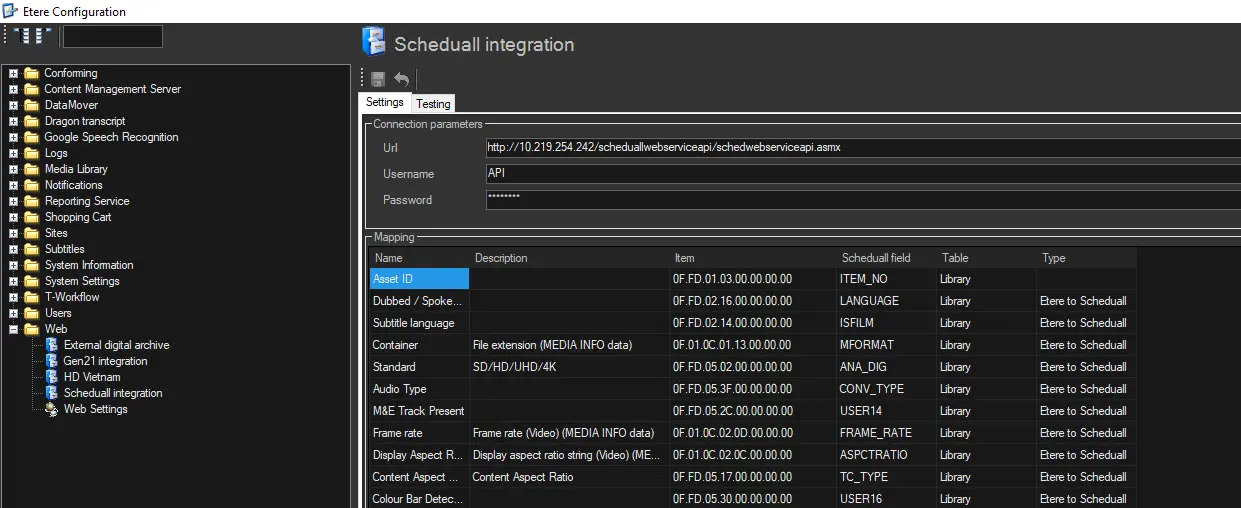
Task: Click the Password input field
Action: tap(860, 200)
